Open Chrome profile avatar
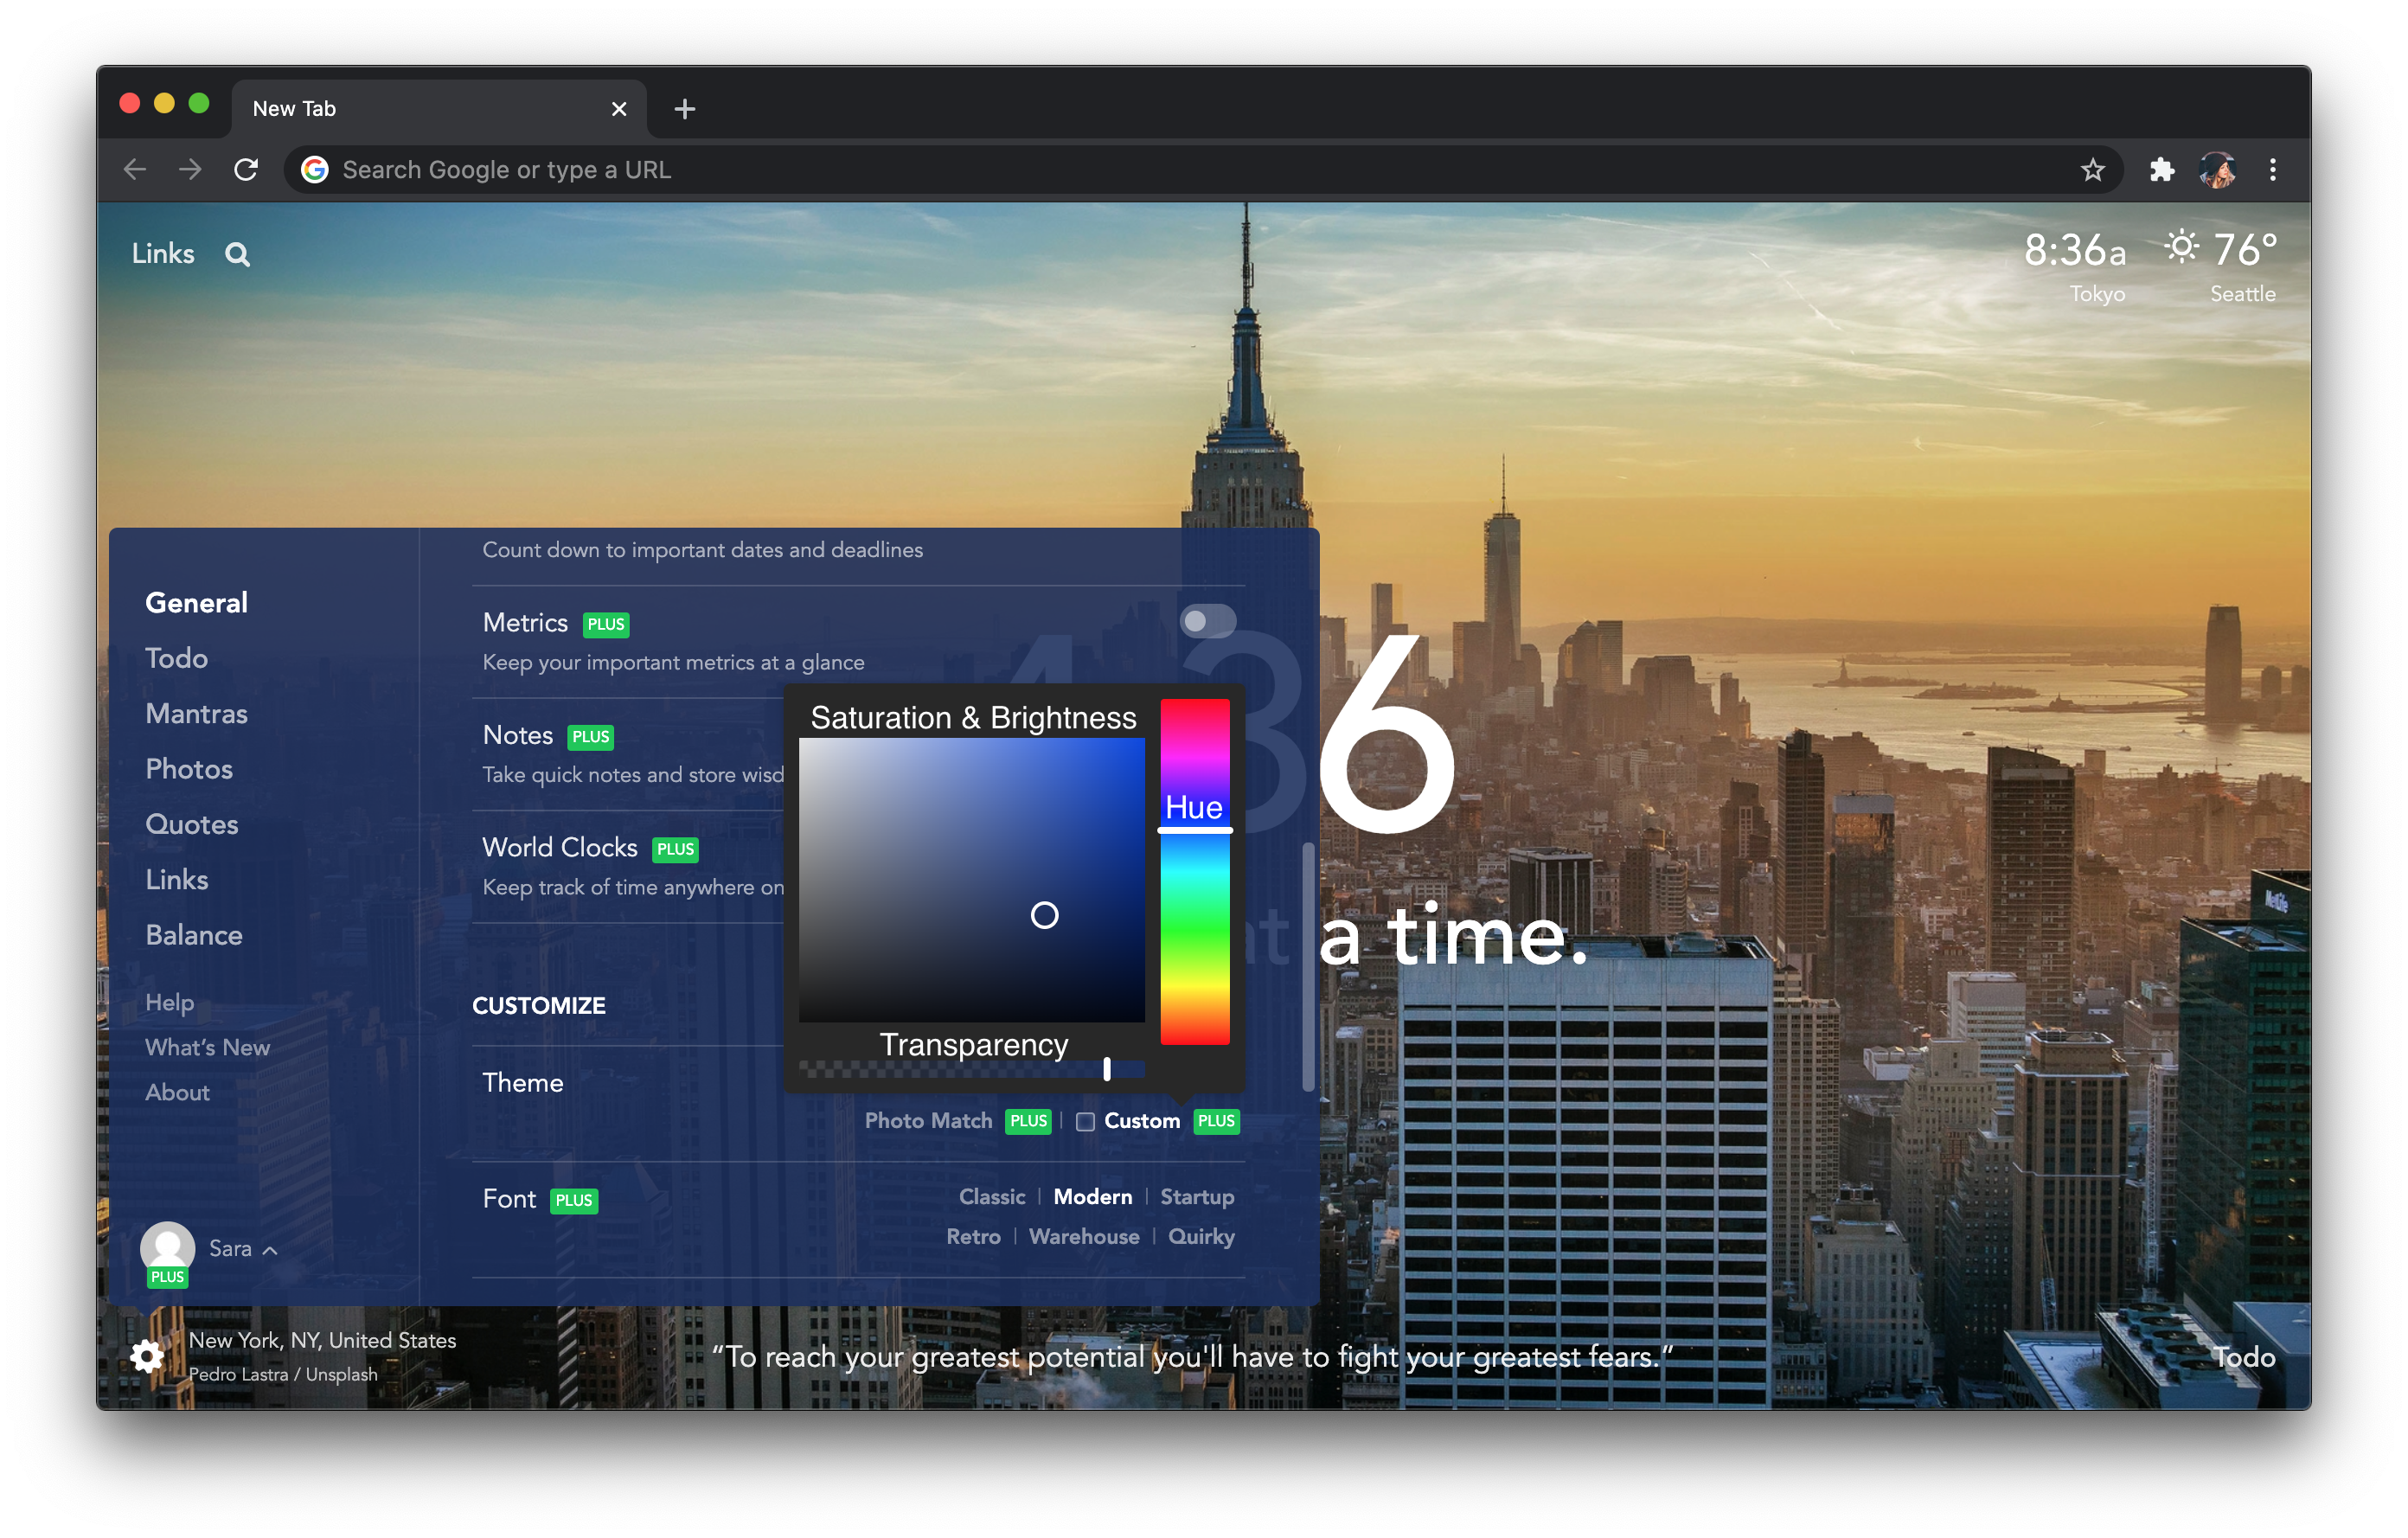2408x1538 pixels. pos(2217,170)
